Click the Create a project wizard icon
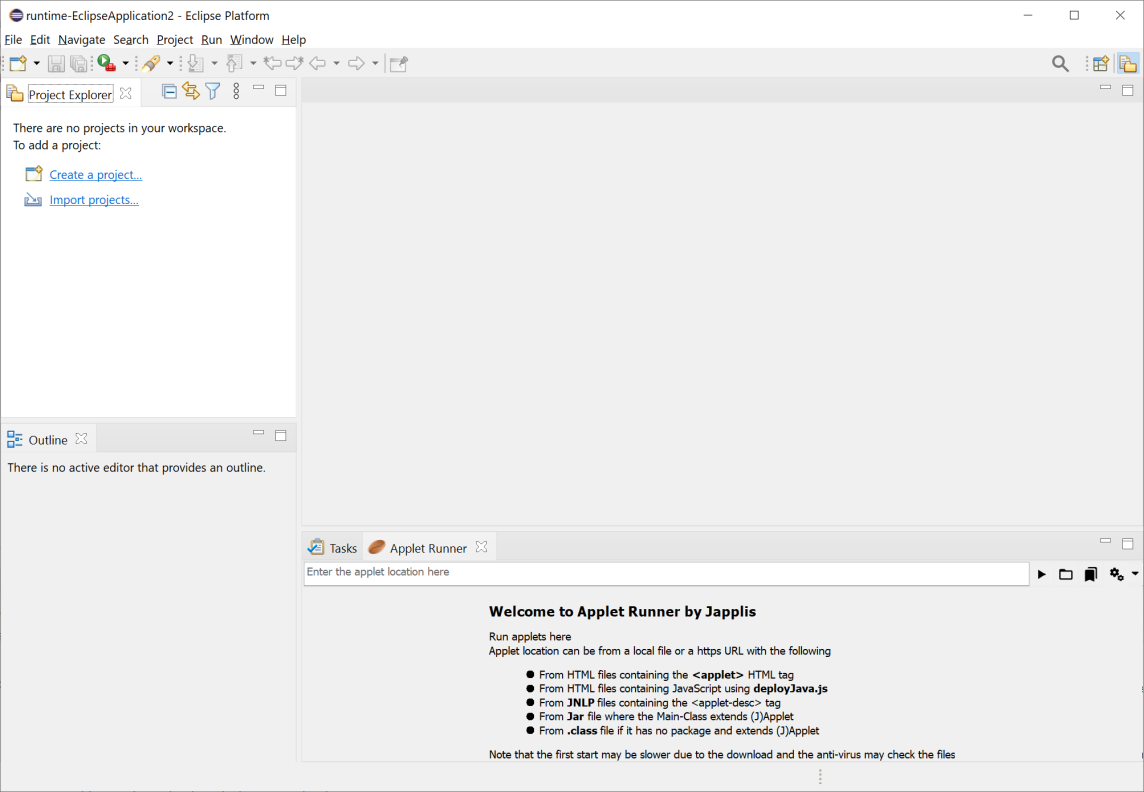 (x=34, y=174)
